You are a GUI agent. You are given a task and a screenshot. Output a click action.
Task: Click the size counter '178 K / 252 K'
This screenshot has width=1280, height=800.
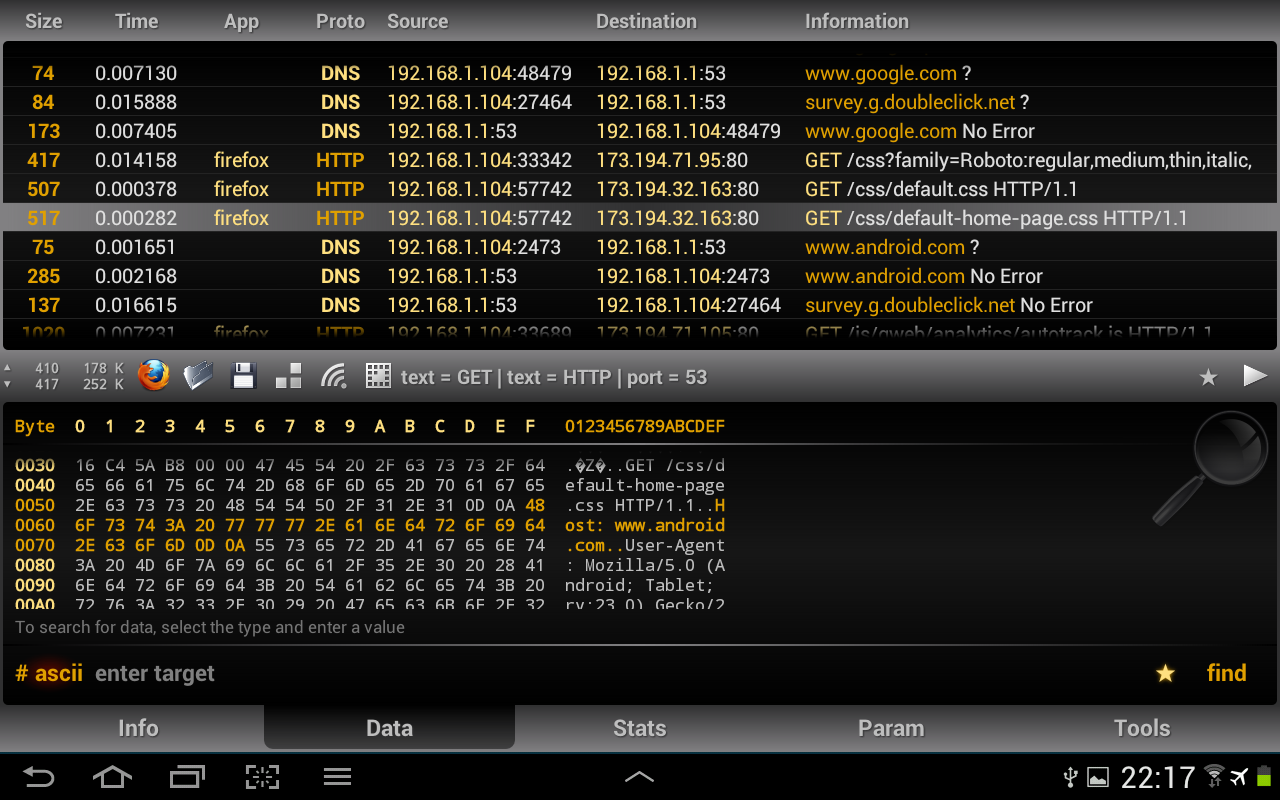[x=103, y=376]
